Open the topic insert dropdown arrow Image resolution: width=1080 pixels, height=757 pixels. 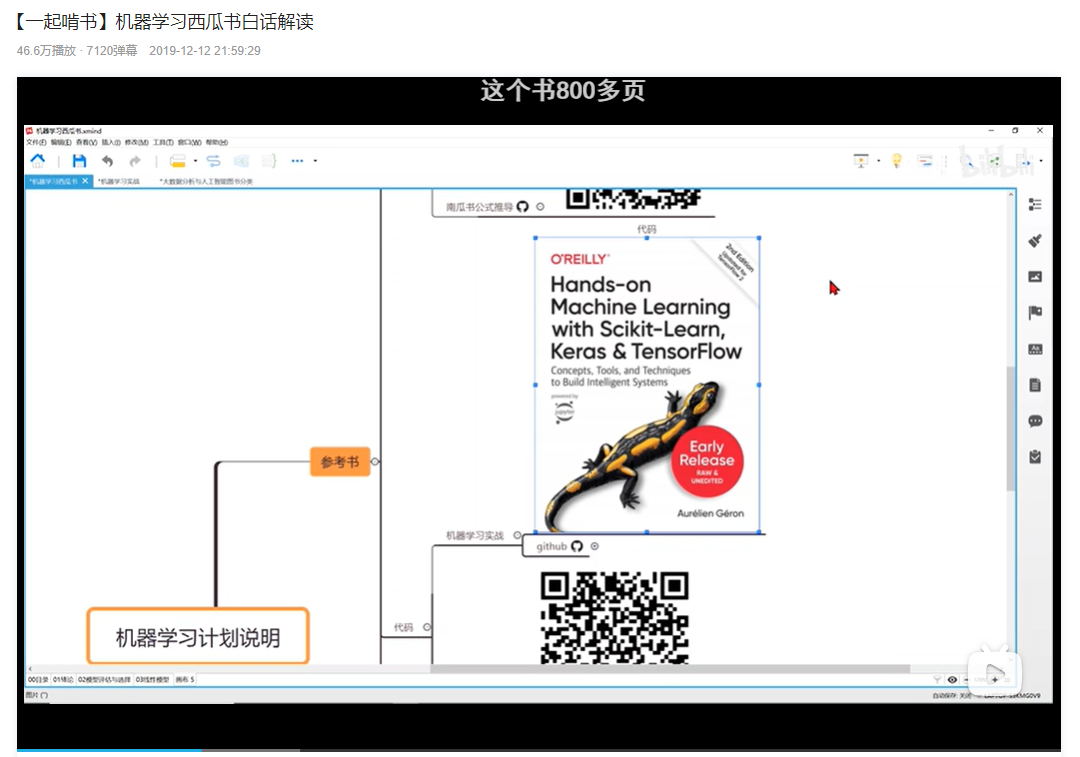coord(196,161)
